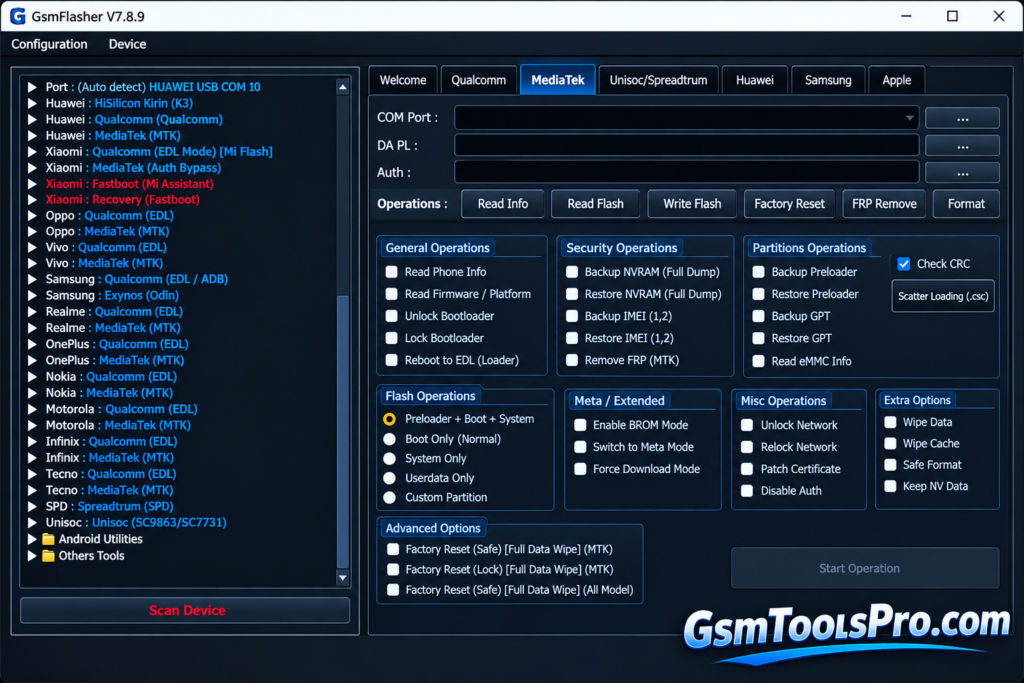
Task: Switch to the Qualcomm tab
Action: pos(479,80)
